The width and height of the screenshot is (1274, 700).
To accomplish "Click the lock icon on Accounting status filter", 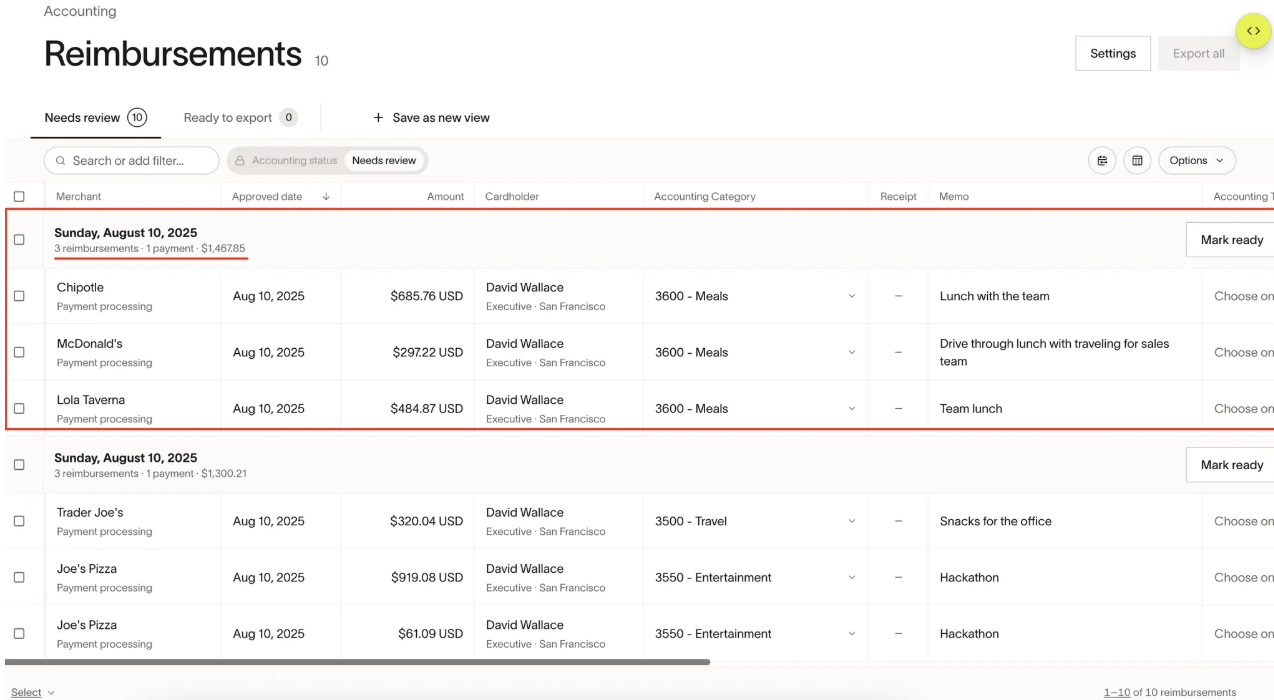I will click(239, 160).
